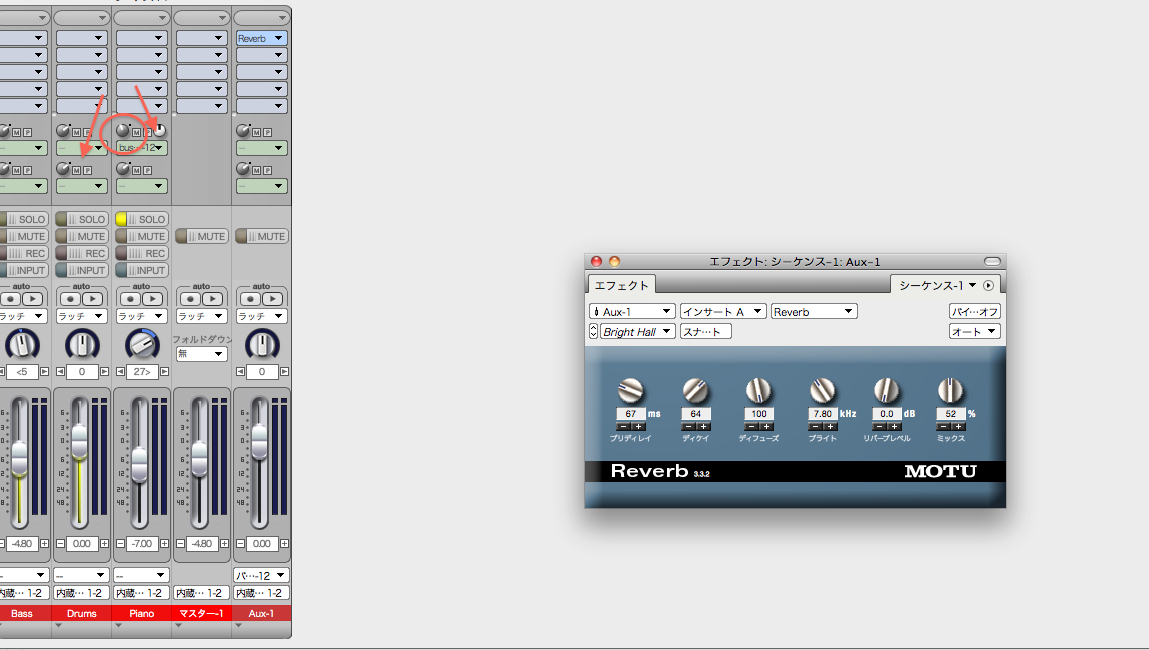Click automation play button on Aux-1
This screenshot has height=650, width=1149.
(273, 299)
